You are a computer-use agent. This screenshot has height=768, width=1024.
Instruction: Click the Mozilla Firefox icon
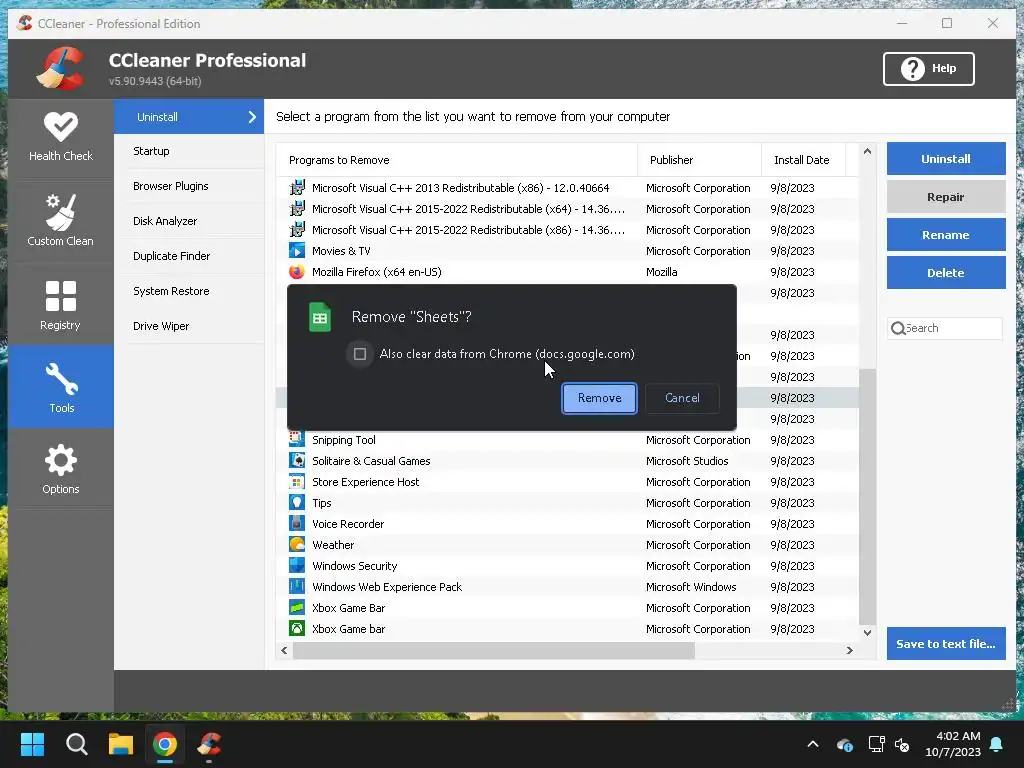[x=297, y=272]
